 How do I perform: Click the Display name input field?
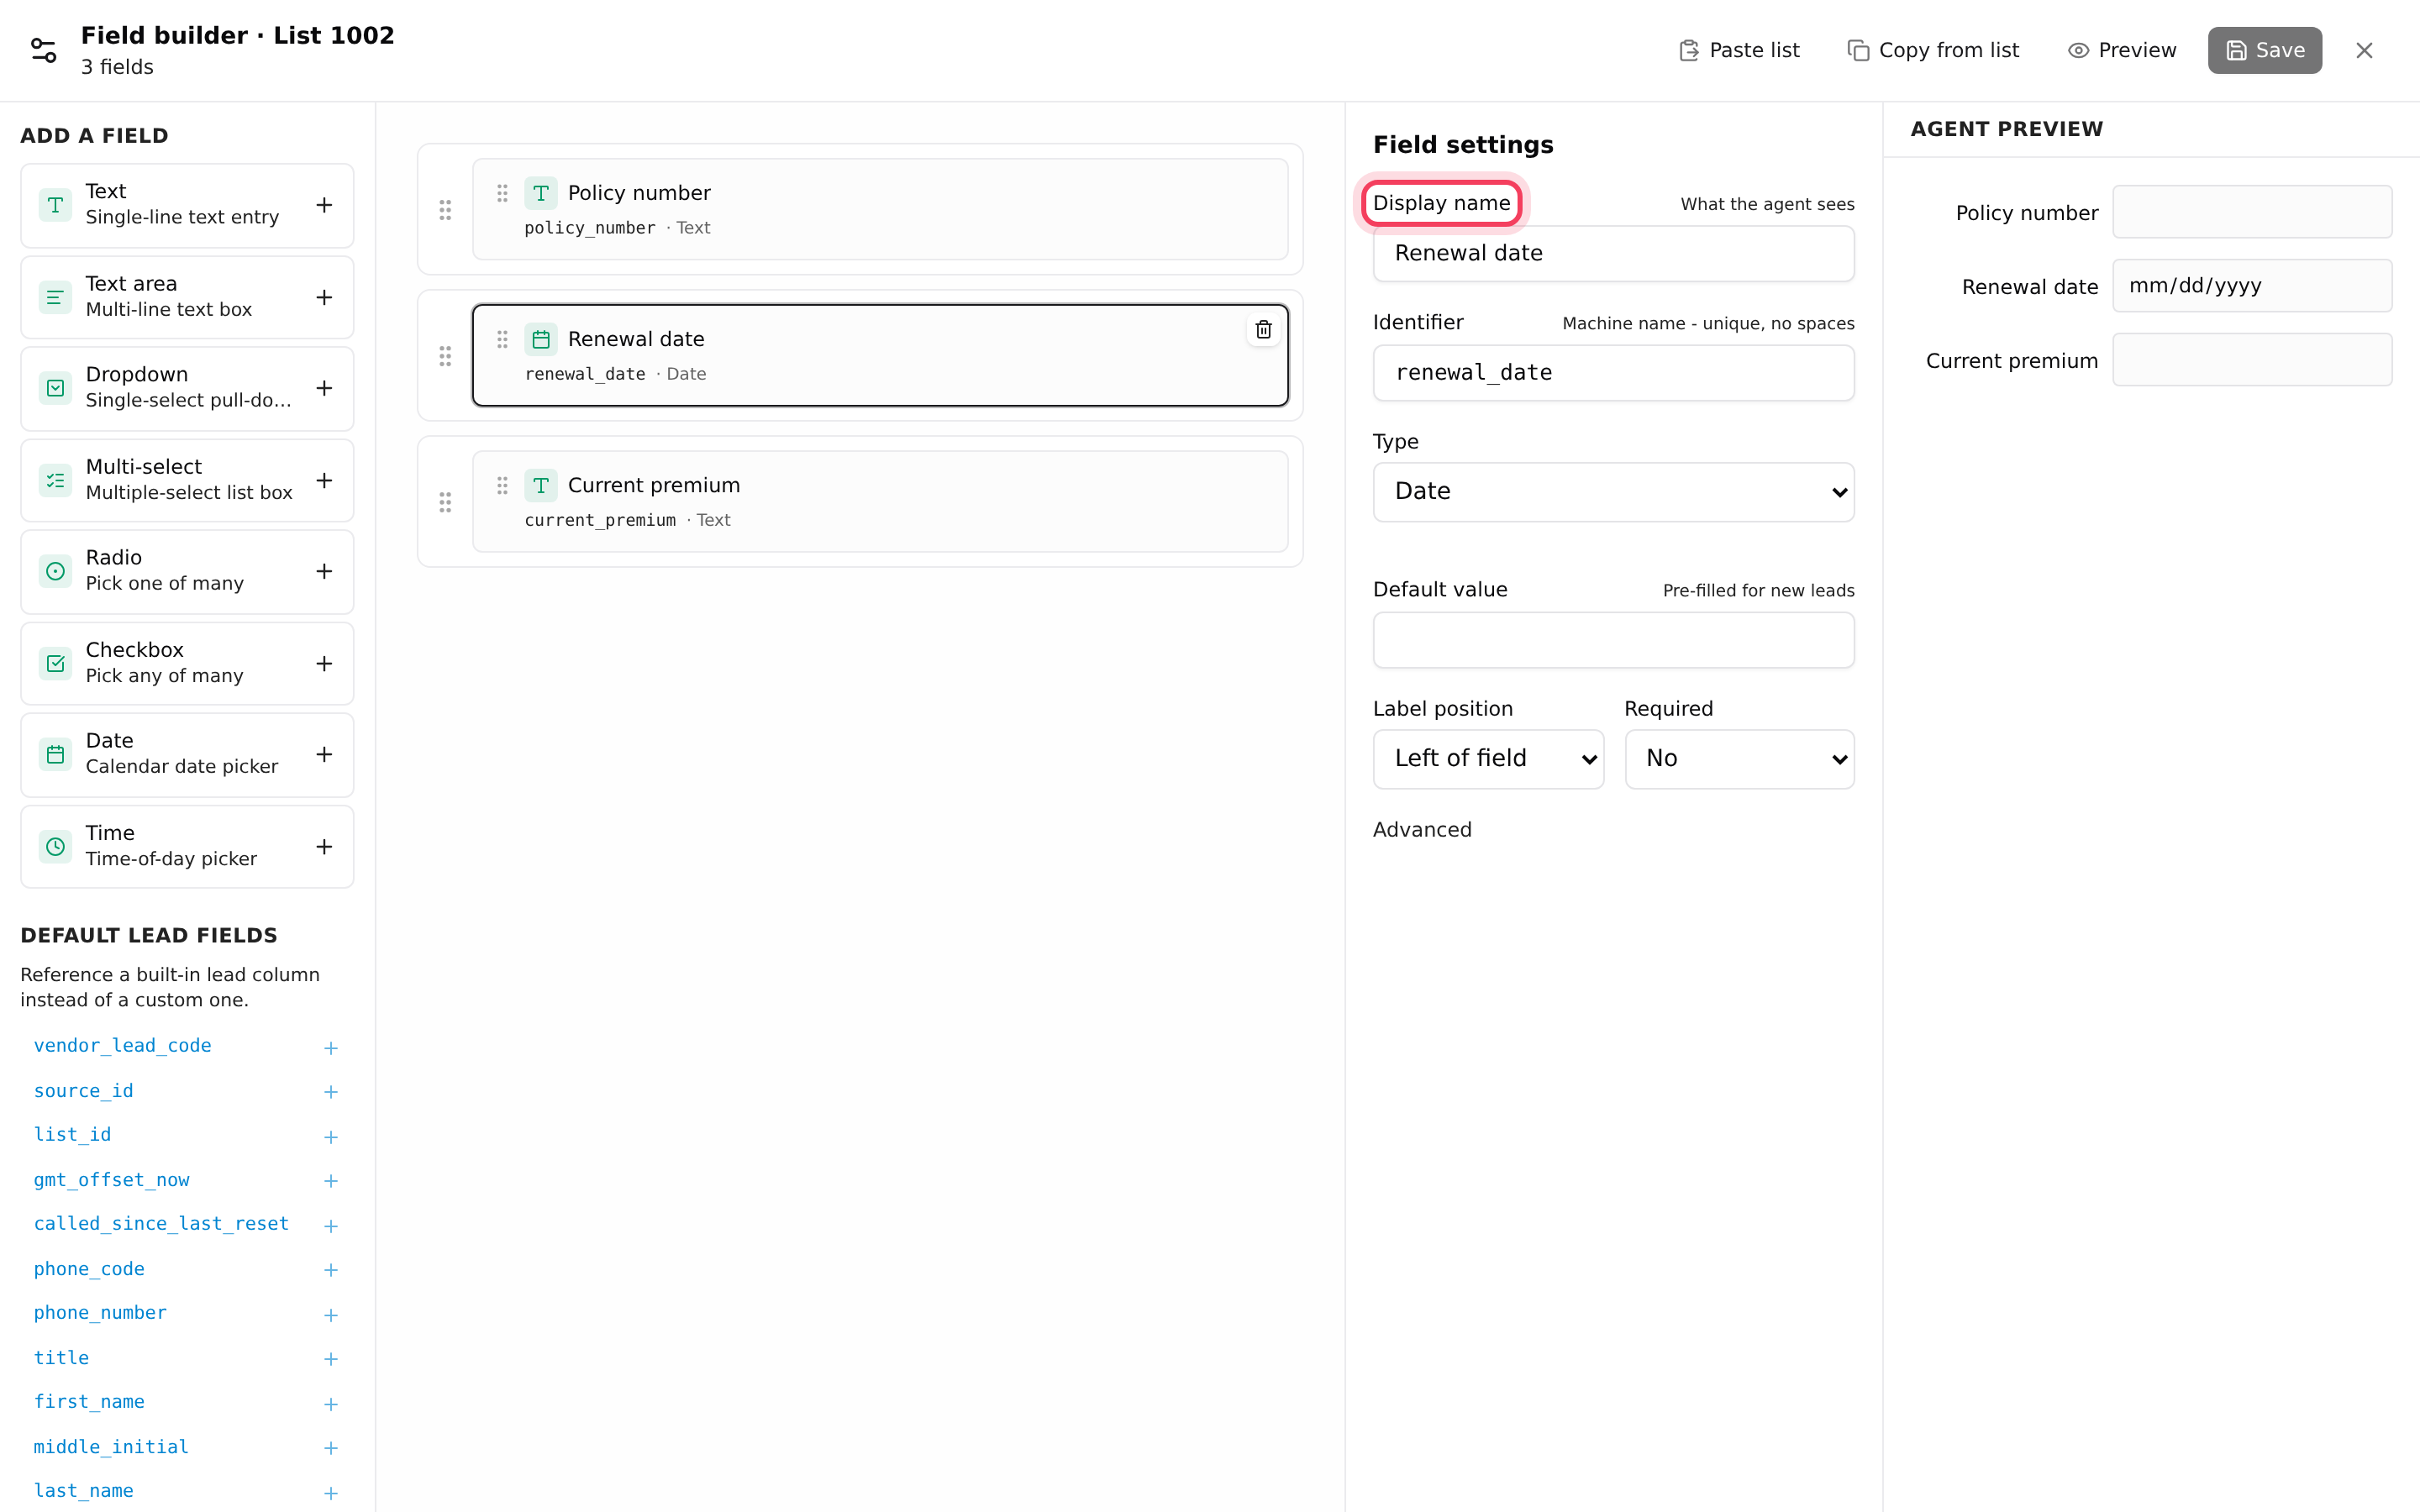(1613, 253)
